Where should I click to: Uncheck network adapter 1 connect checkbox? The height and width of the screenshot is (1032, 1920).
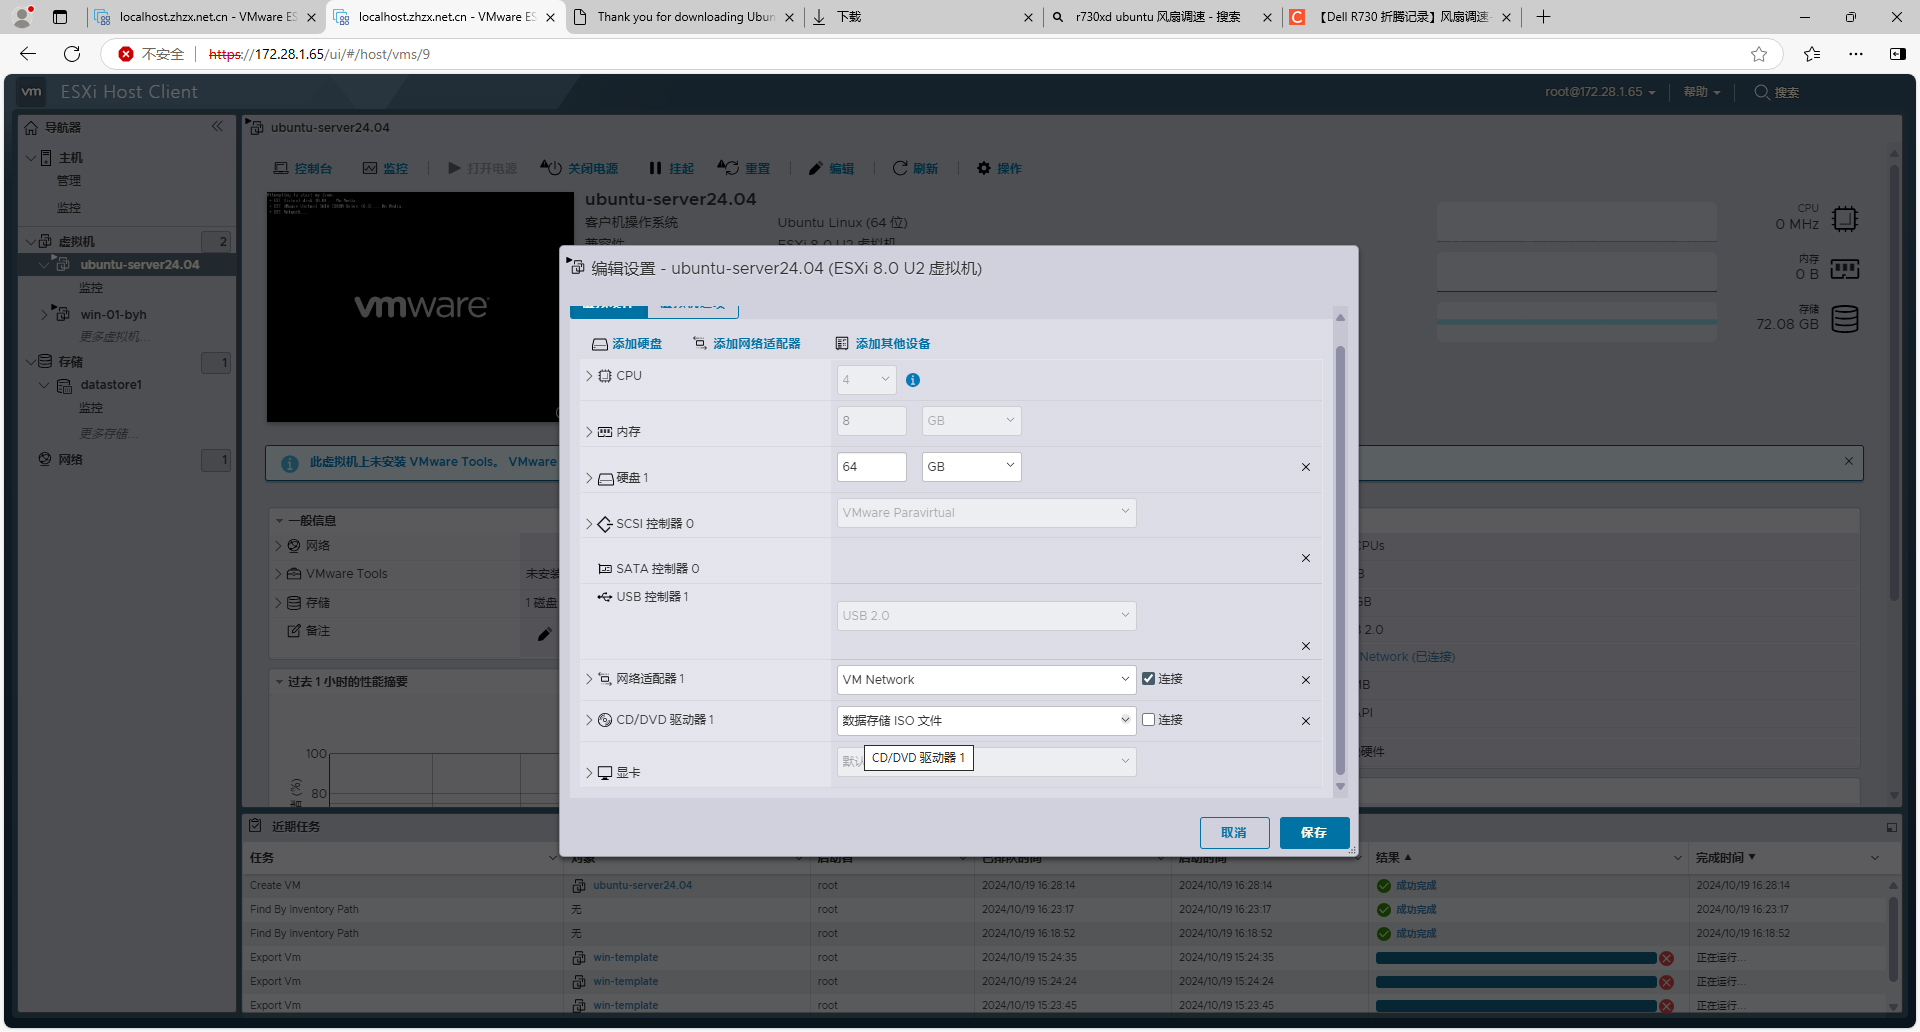[x=1148, y=679]
